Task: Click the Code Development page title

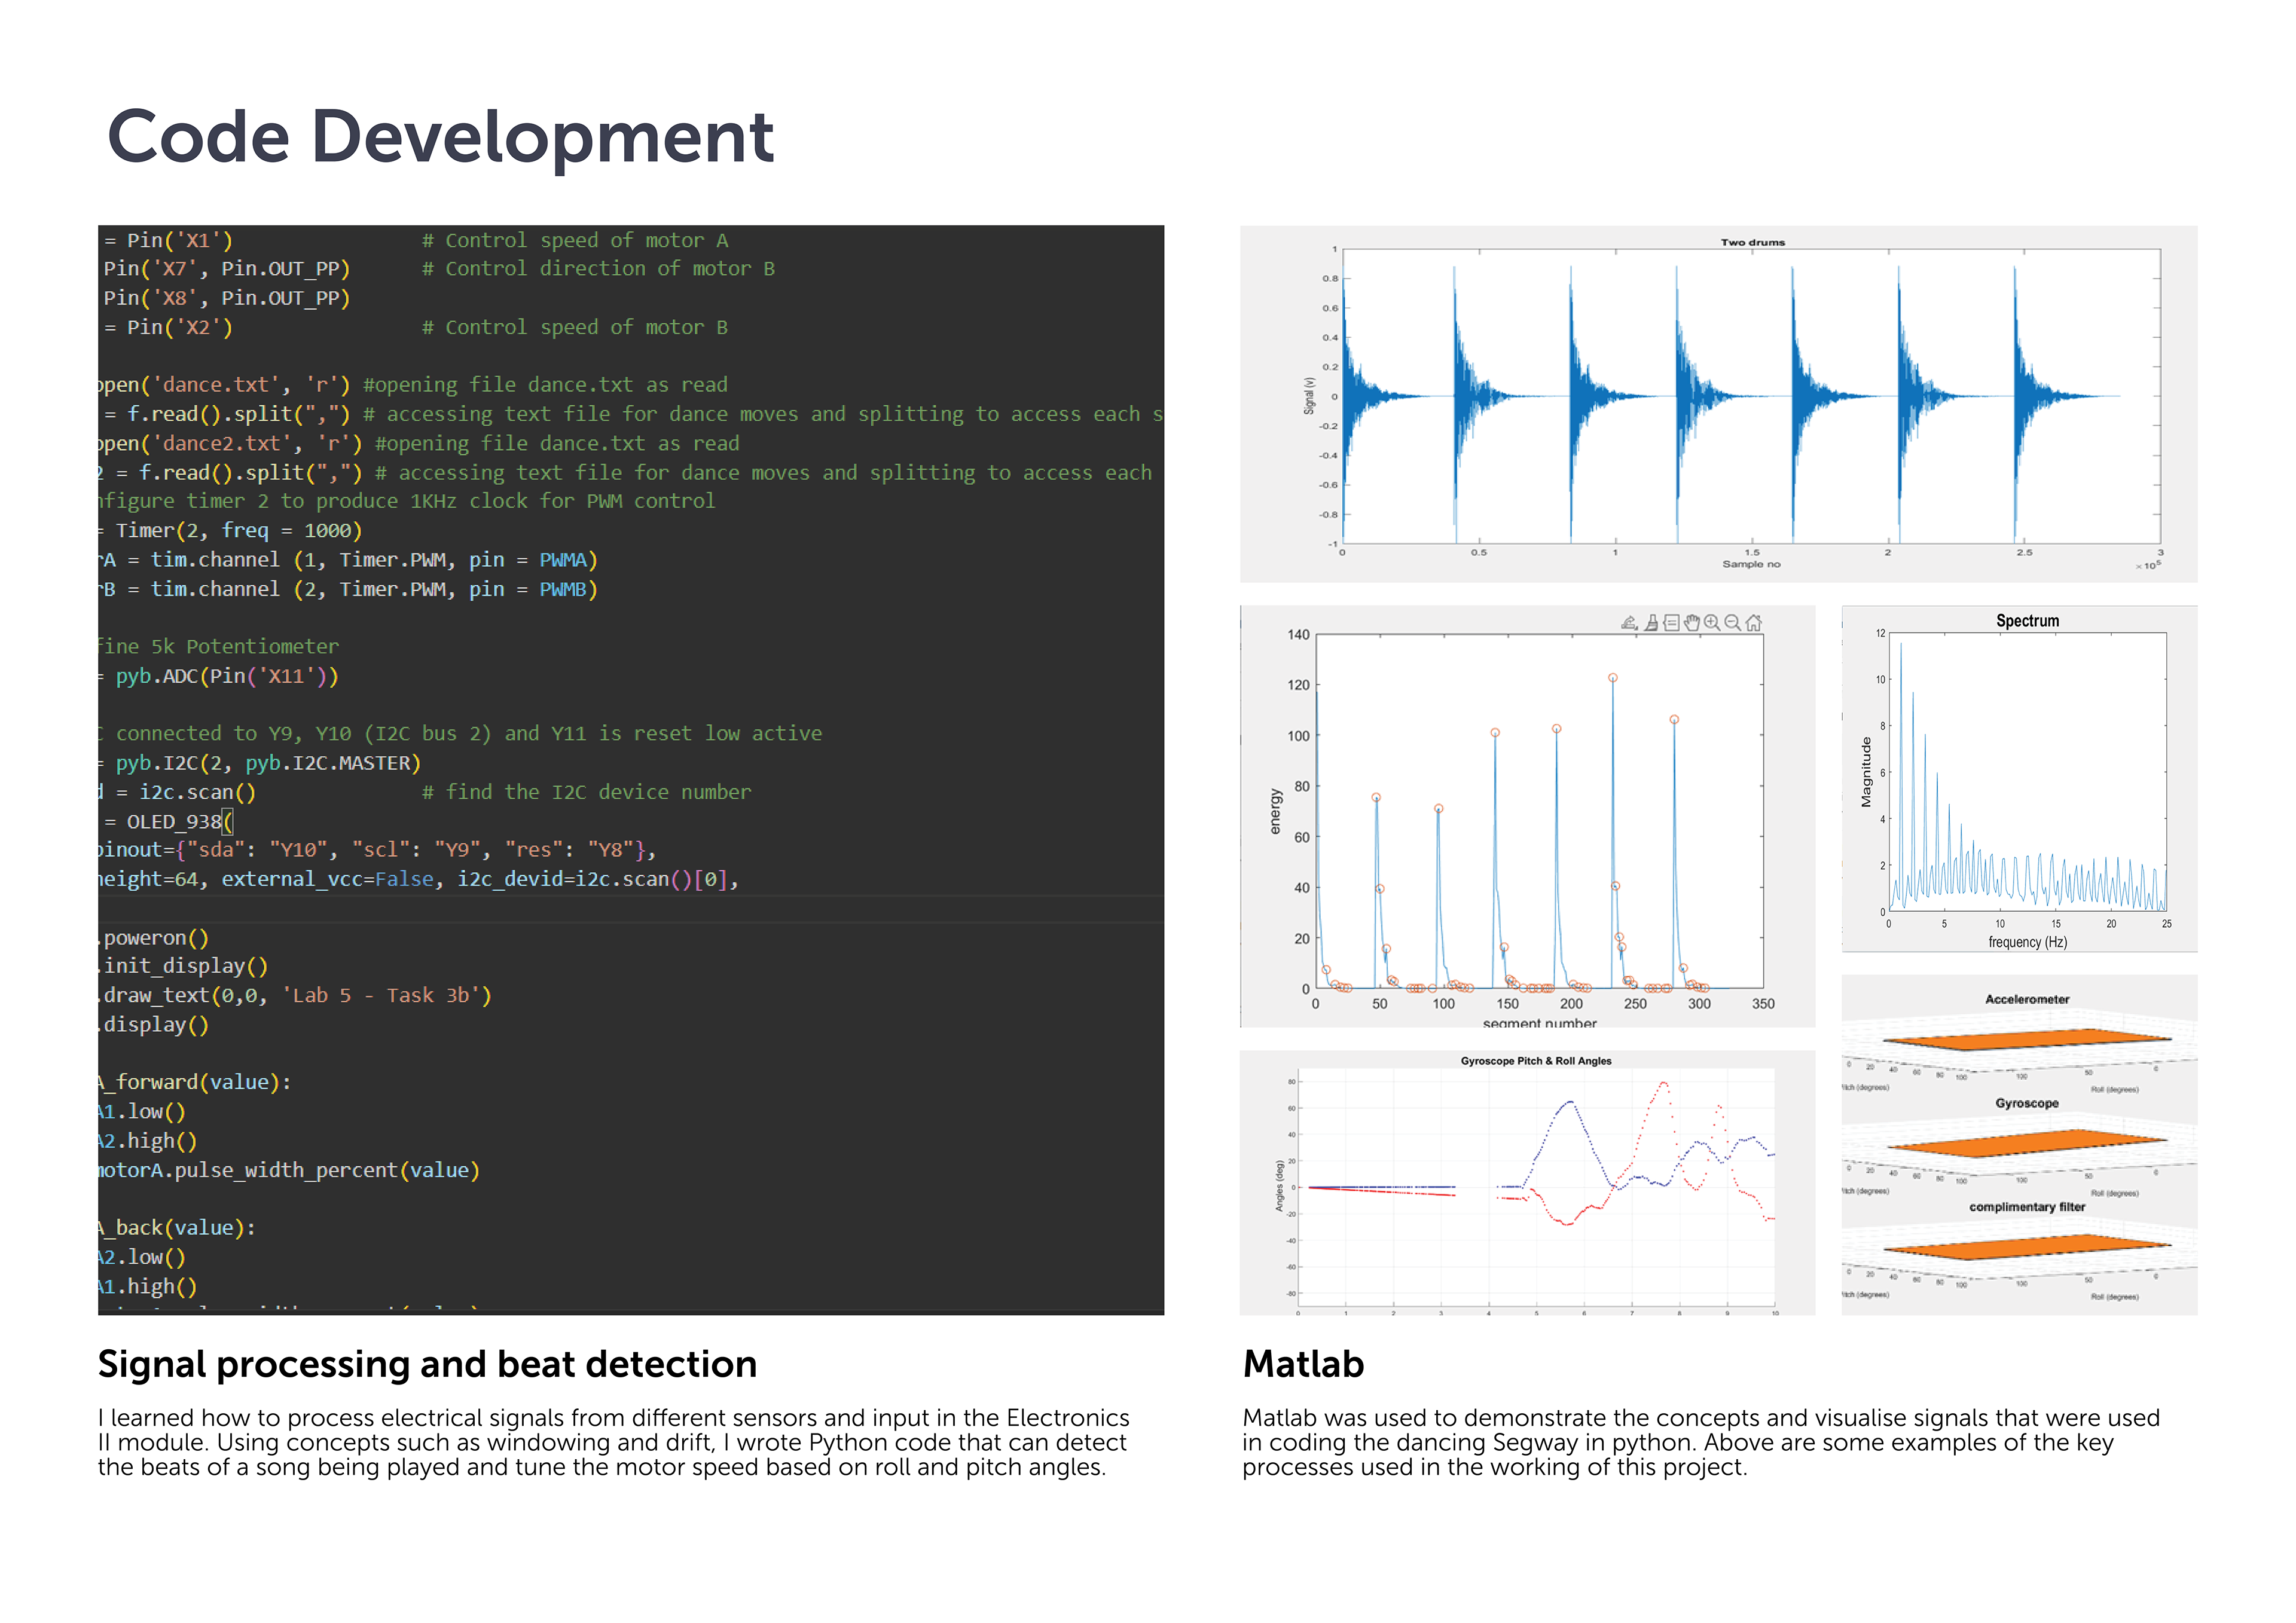Action: [440, 136]
